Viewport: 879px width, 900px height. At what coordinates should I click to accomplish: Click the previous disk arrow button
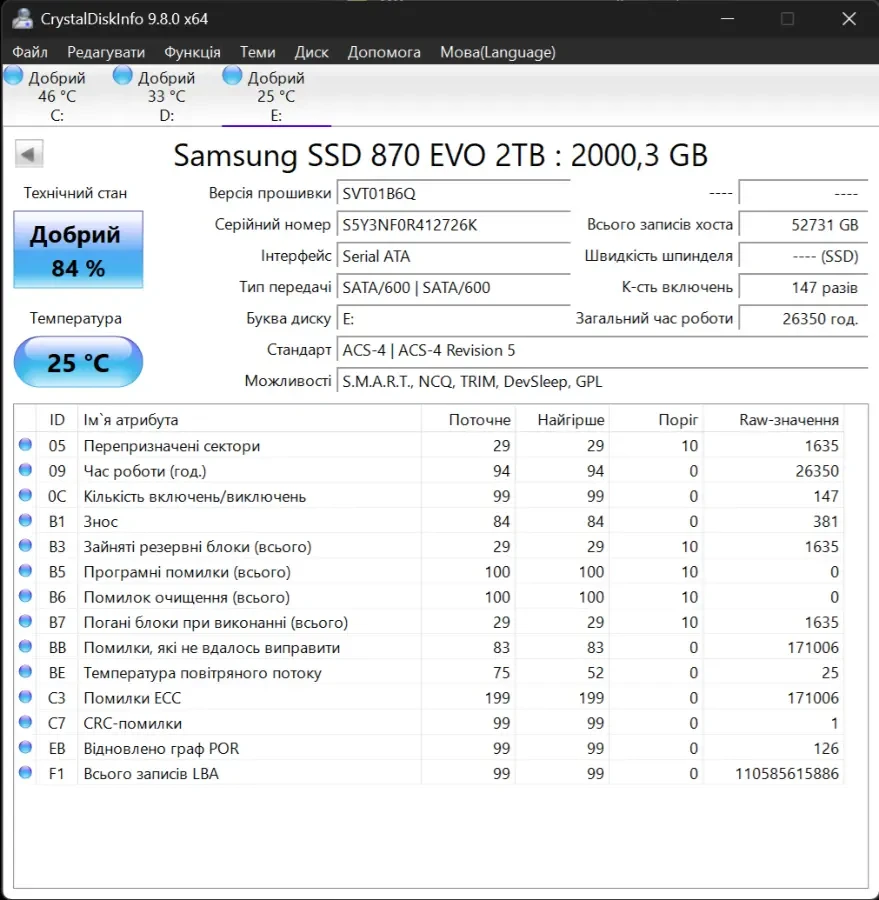click(29, 154)
